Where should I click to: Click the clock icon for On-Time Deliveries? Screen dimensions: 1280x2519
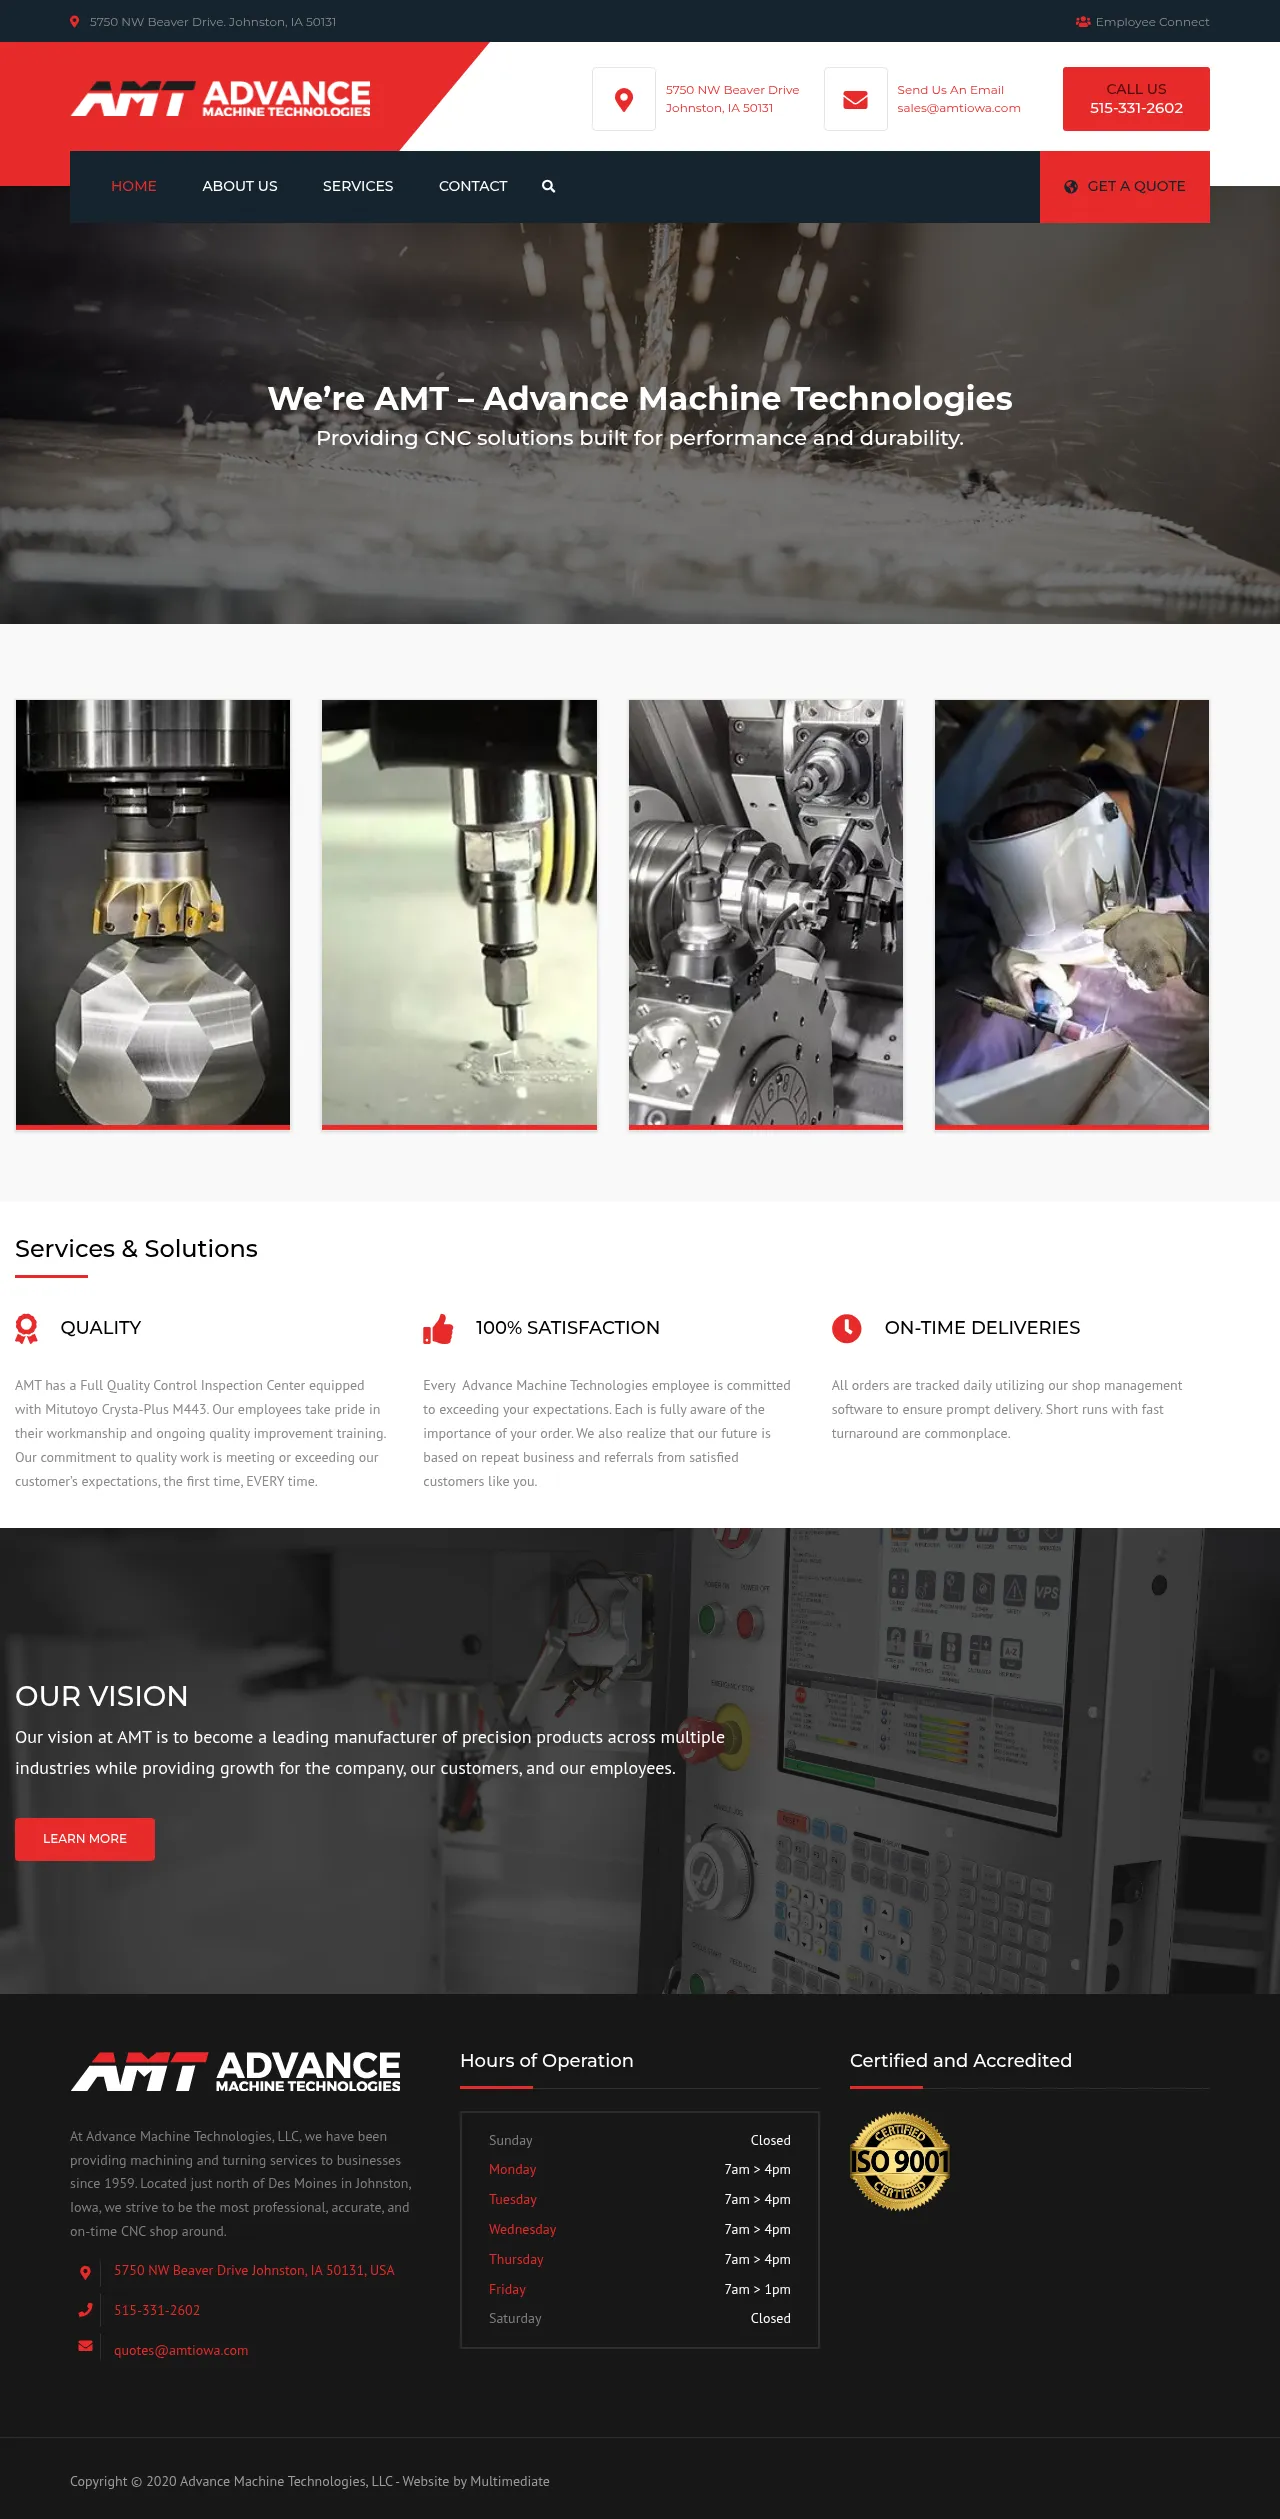click(x=846, y=1328)
